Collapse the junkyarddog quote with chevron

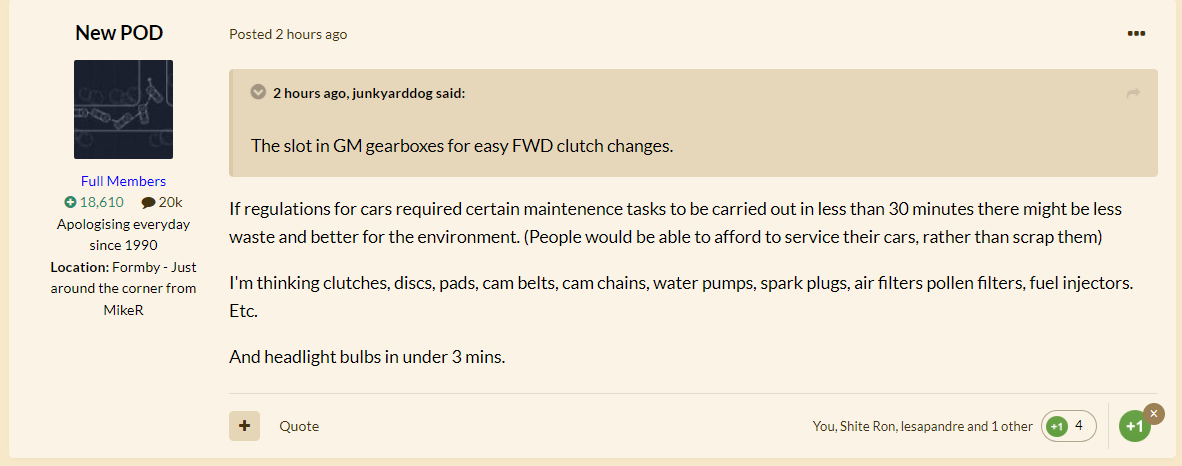[258, 92]
